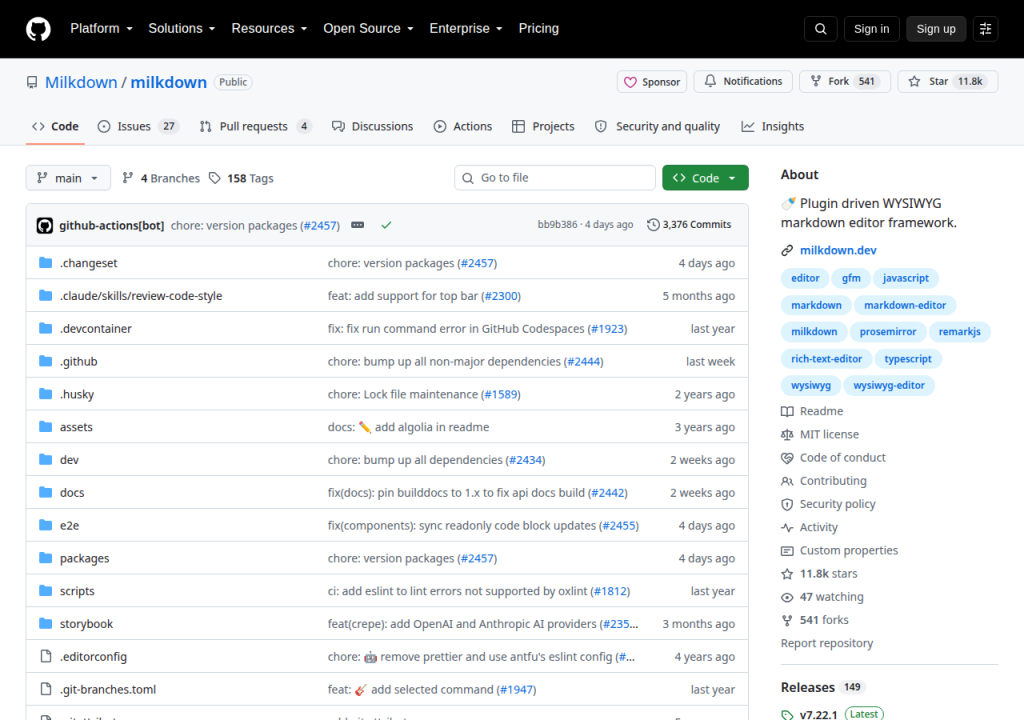Viewport: 1024px width, 720px height.
Task: Expand the Solutions menu
Action: coord(182,29)
